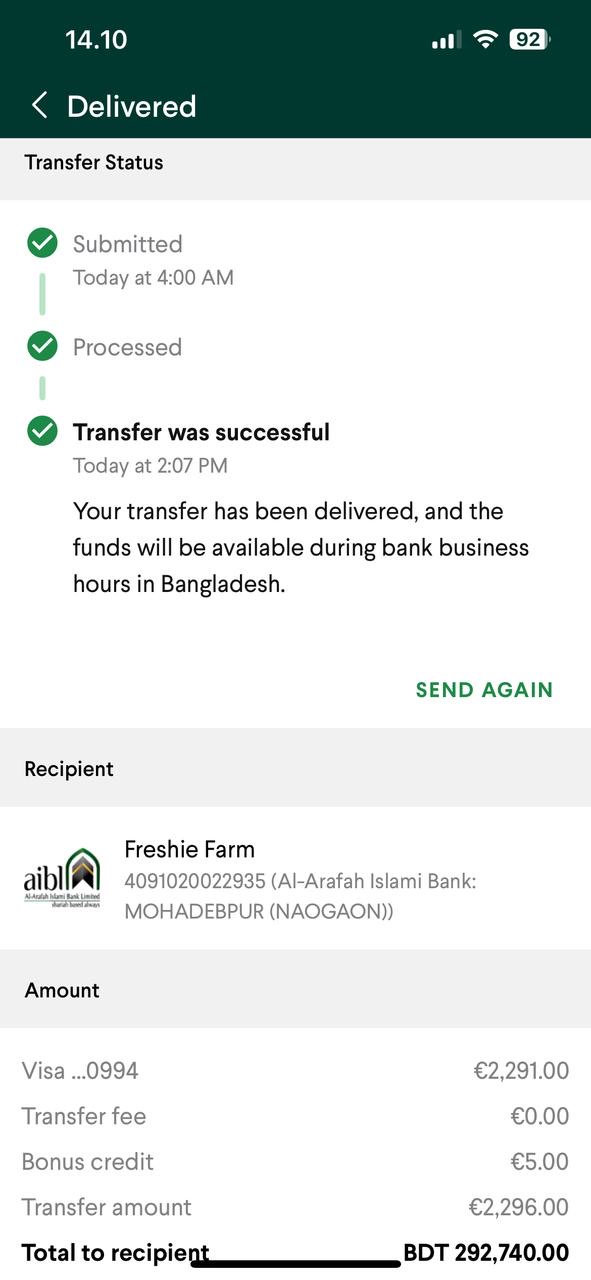Tap the Bonus credit €5.00 row

click(x=295, y=1162)
